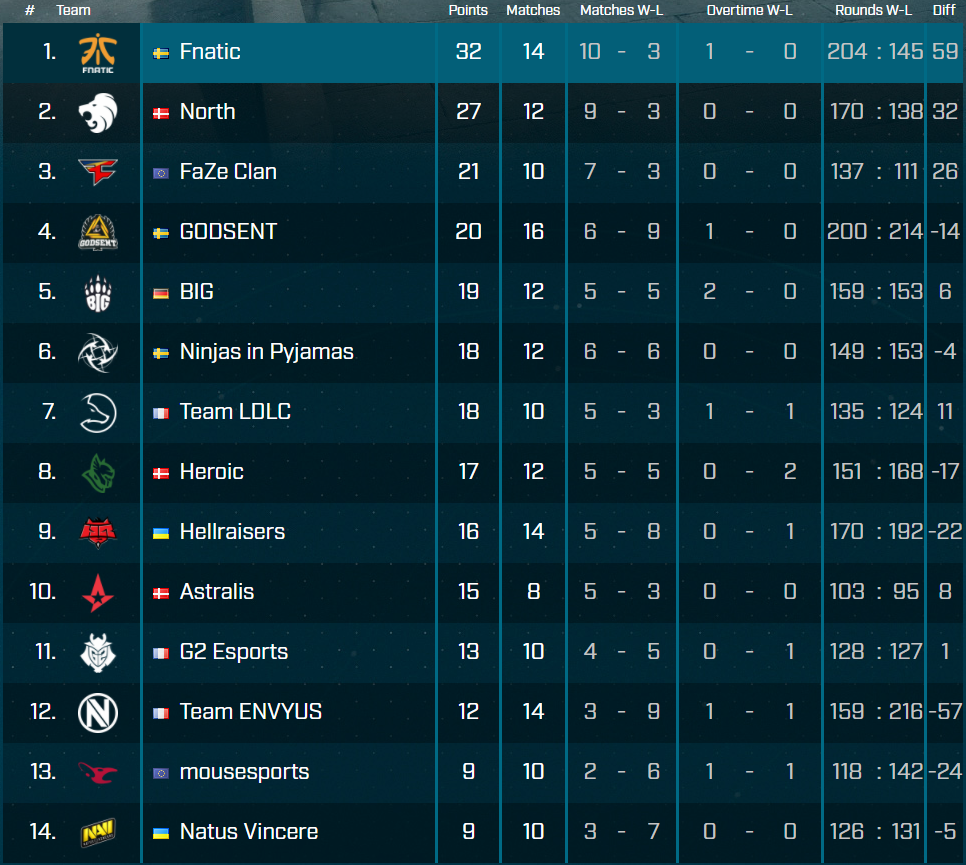Select the Team LDLC name
966x865 pixels.
pyautogui.click(x=235, y=412)
